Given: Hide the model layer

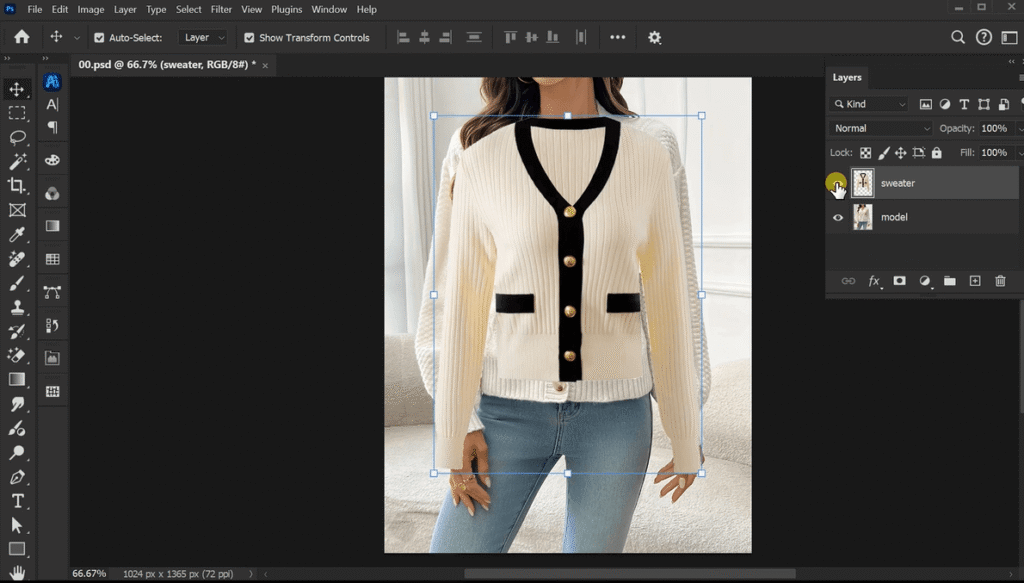Looking at the screenshot, I should (838, 217).
